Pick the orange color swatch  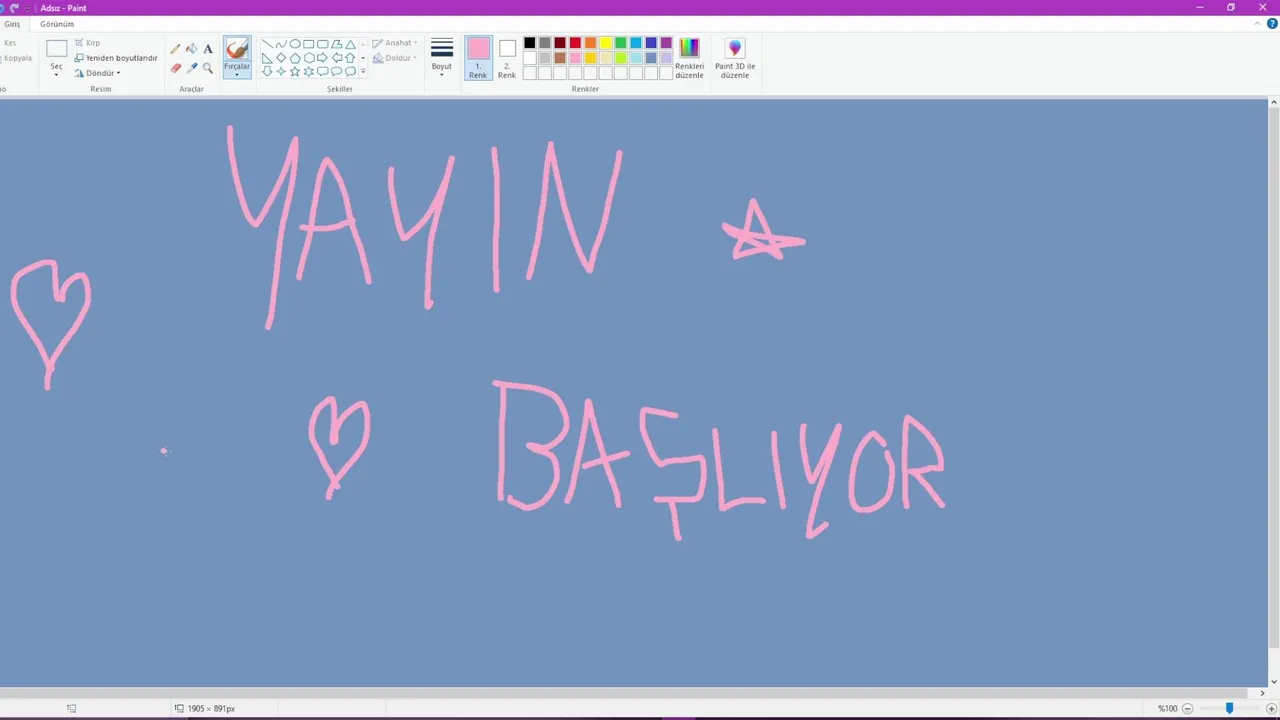[590, 43]
